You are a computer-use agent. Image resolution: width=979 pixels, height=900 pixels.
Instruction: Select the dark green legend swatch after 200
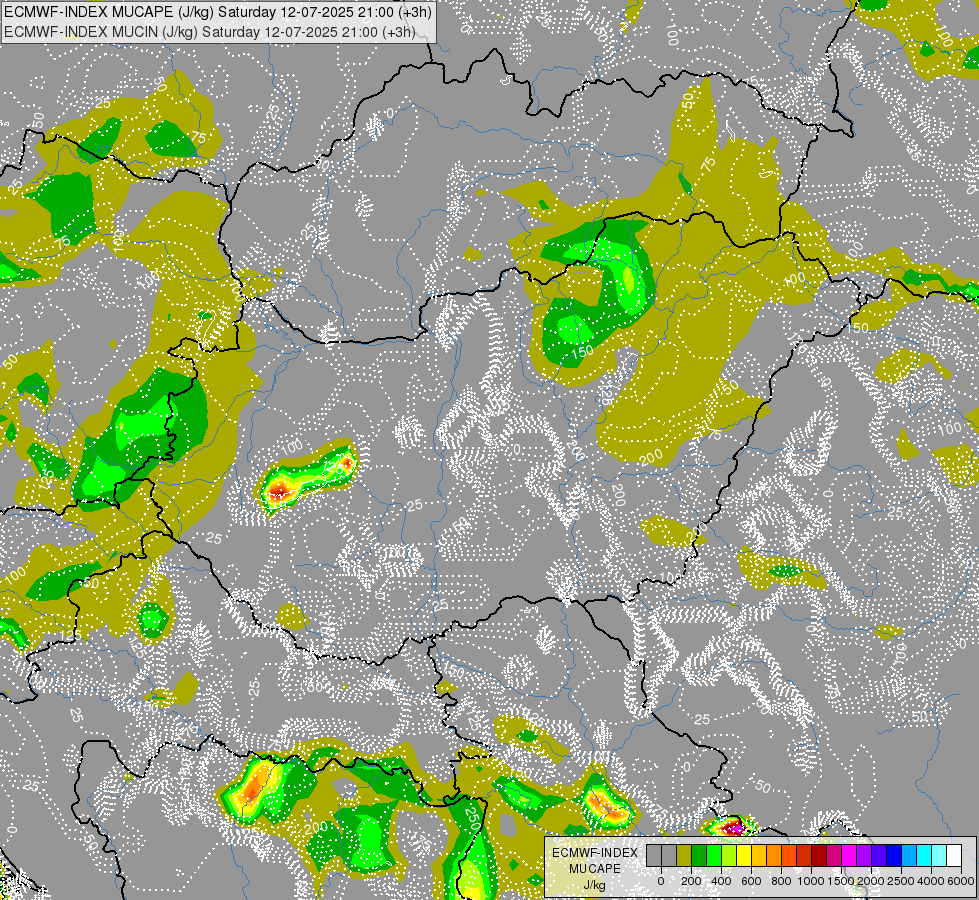(x=699, y=856)
